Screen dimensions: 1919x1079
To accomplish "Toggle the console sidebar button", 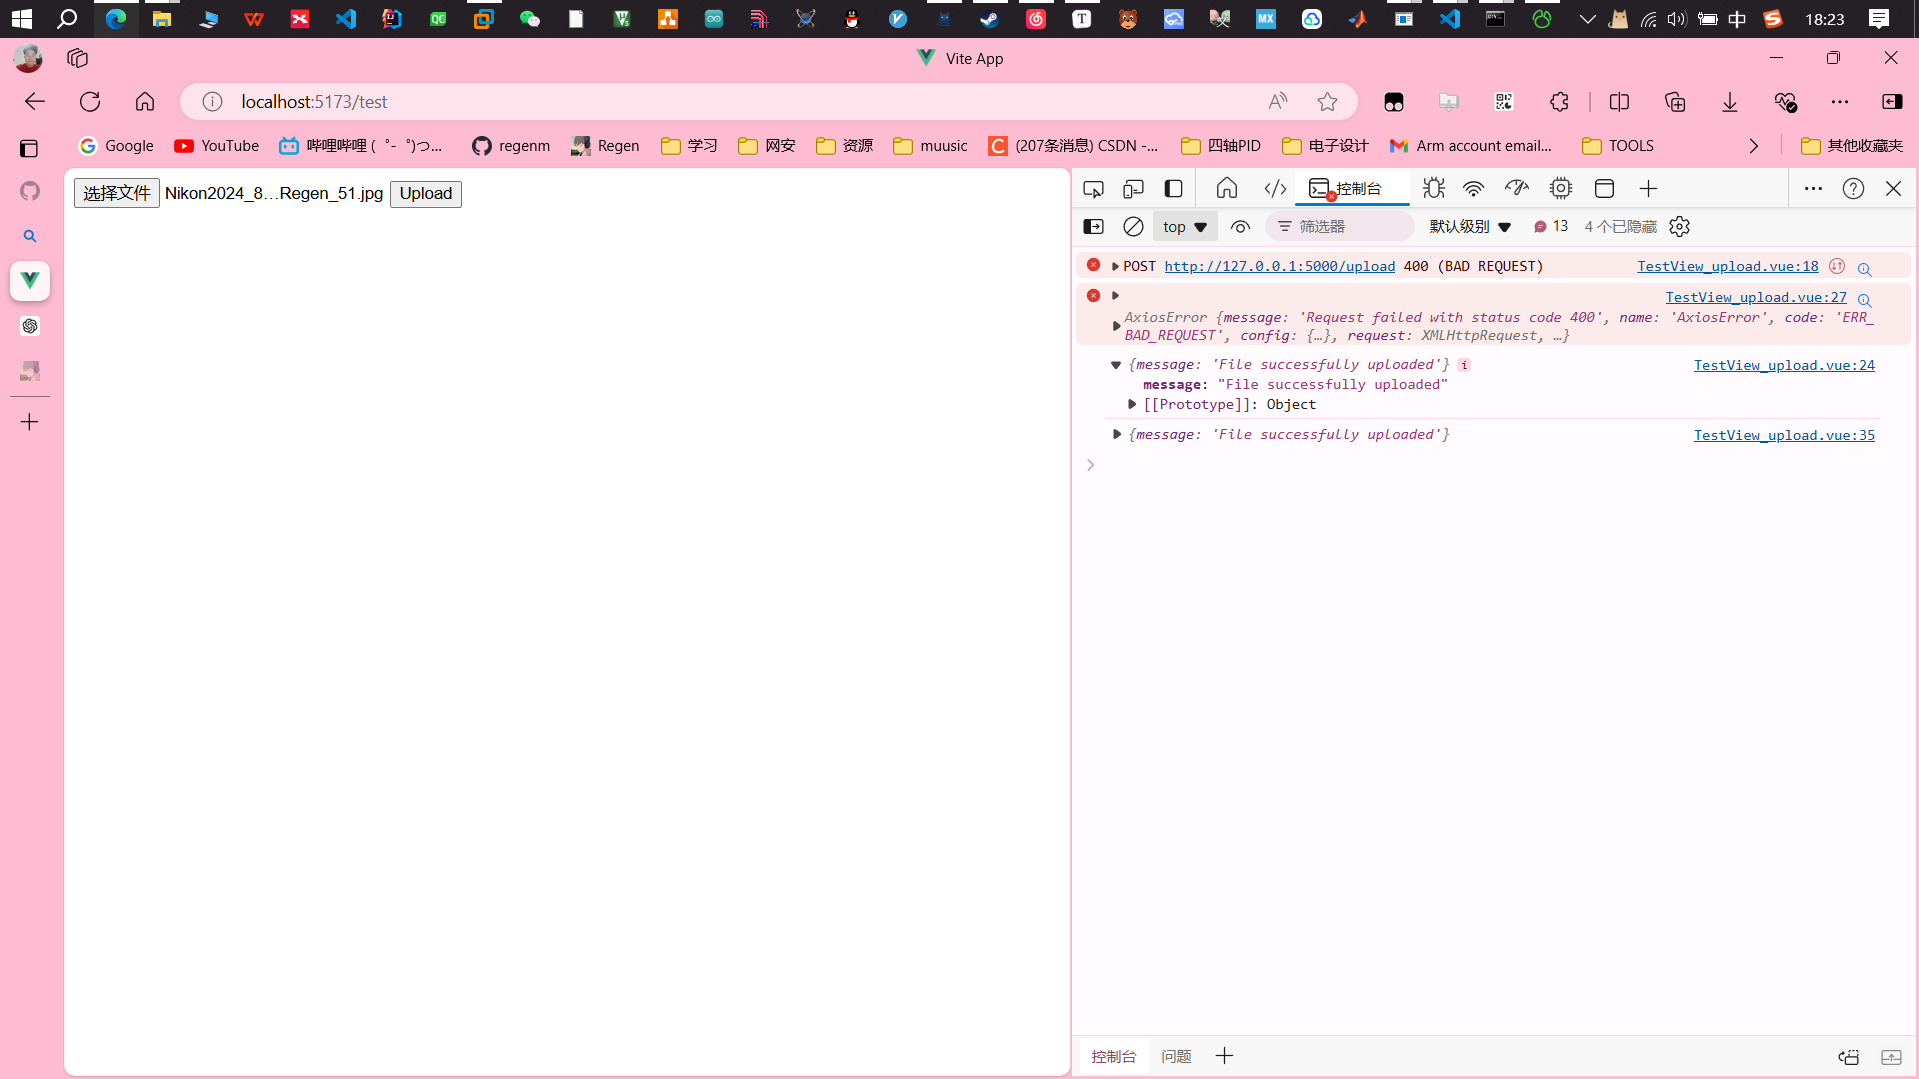I will coord(1094,227).
